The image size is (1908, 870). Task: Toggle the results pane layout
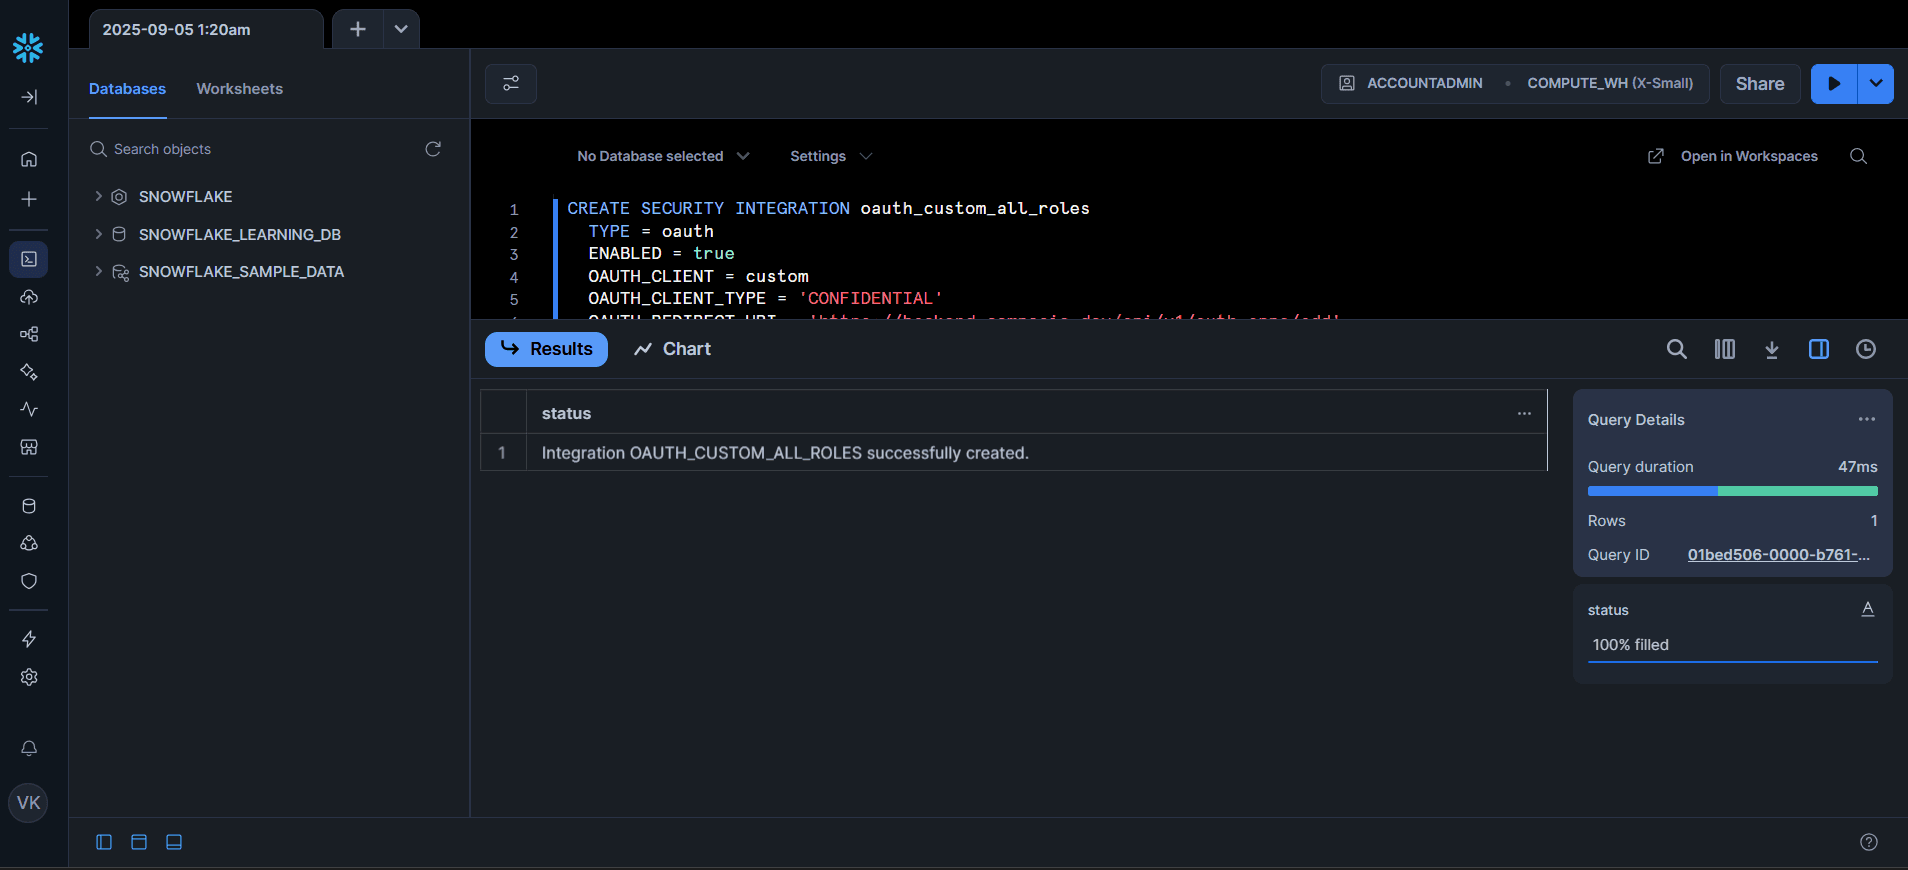(x=174, y=842)
